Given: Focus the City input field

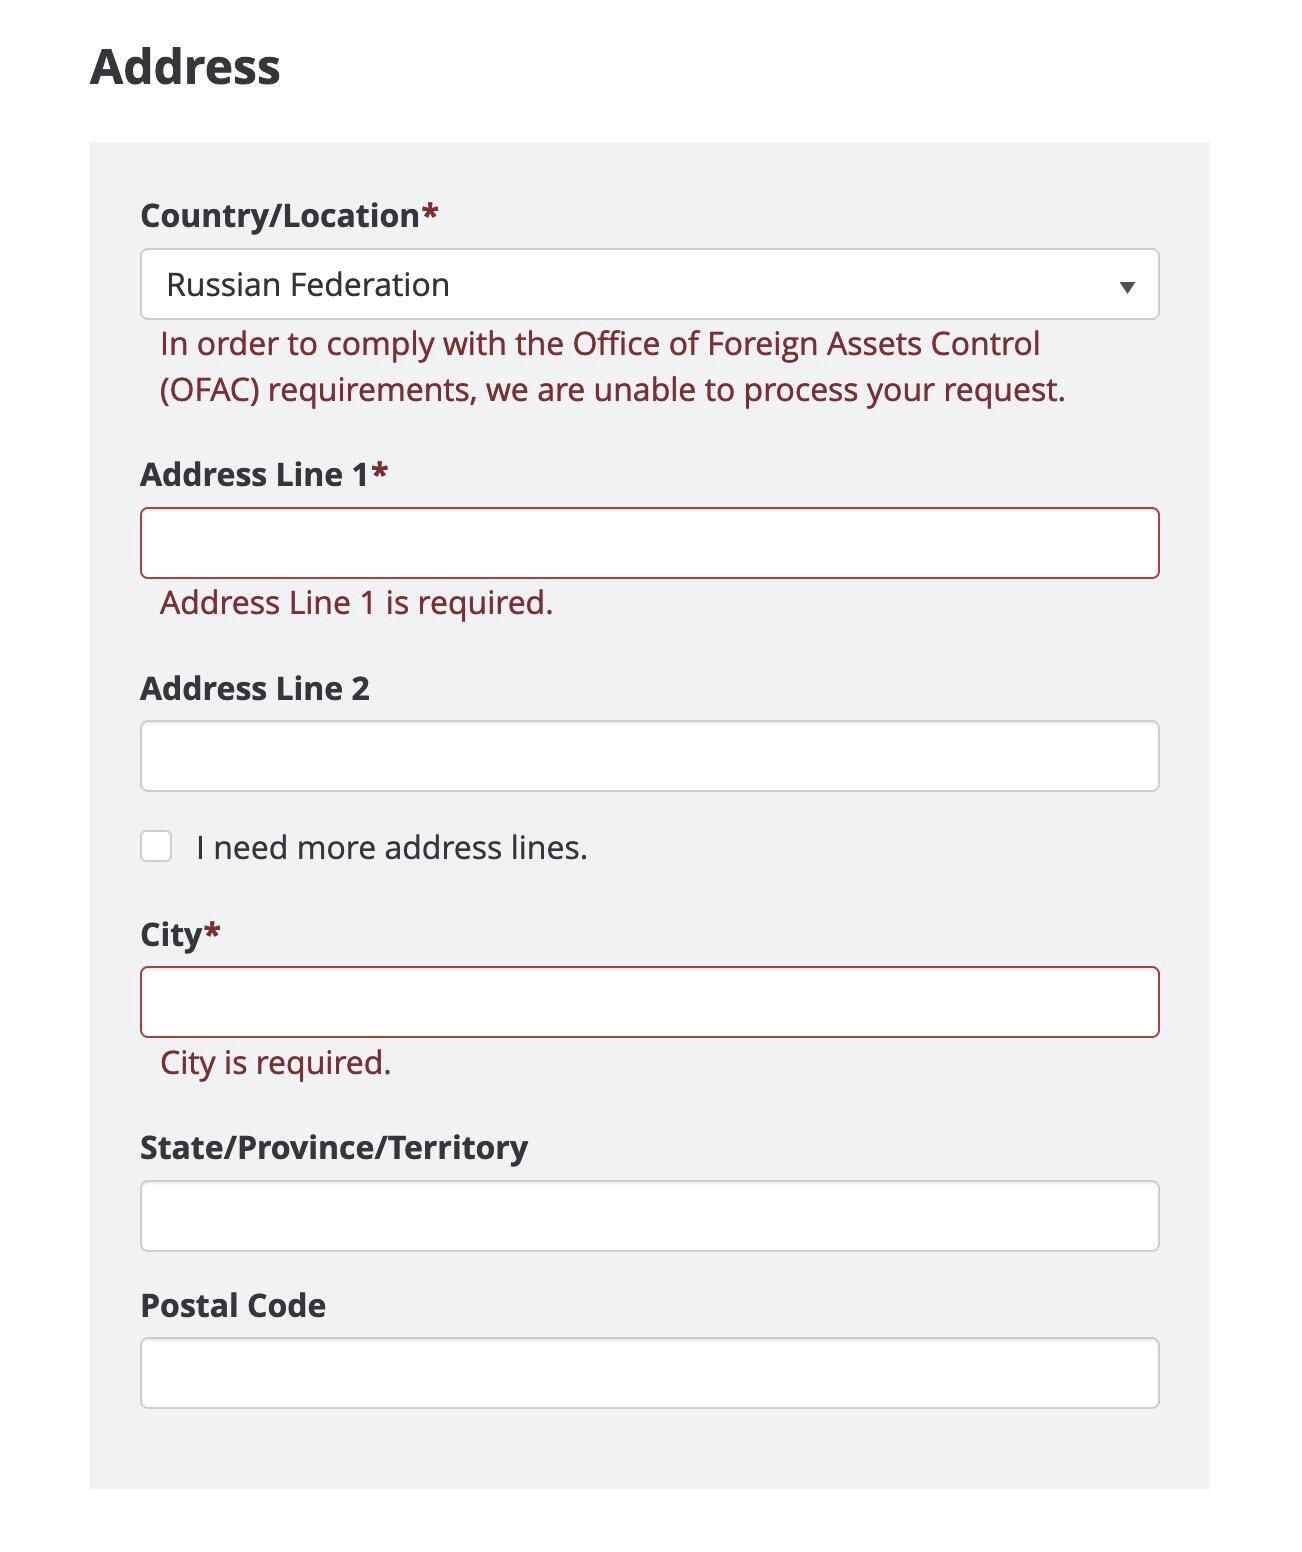Looking at the screenshot, I should [649, 1002].
